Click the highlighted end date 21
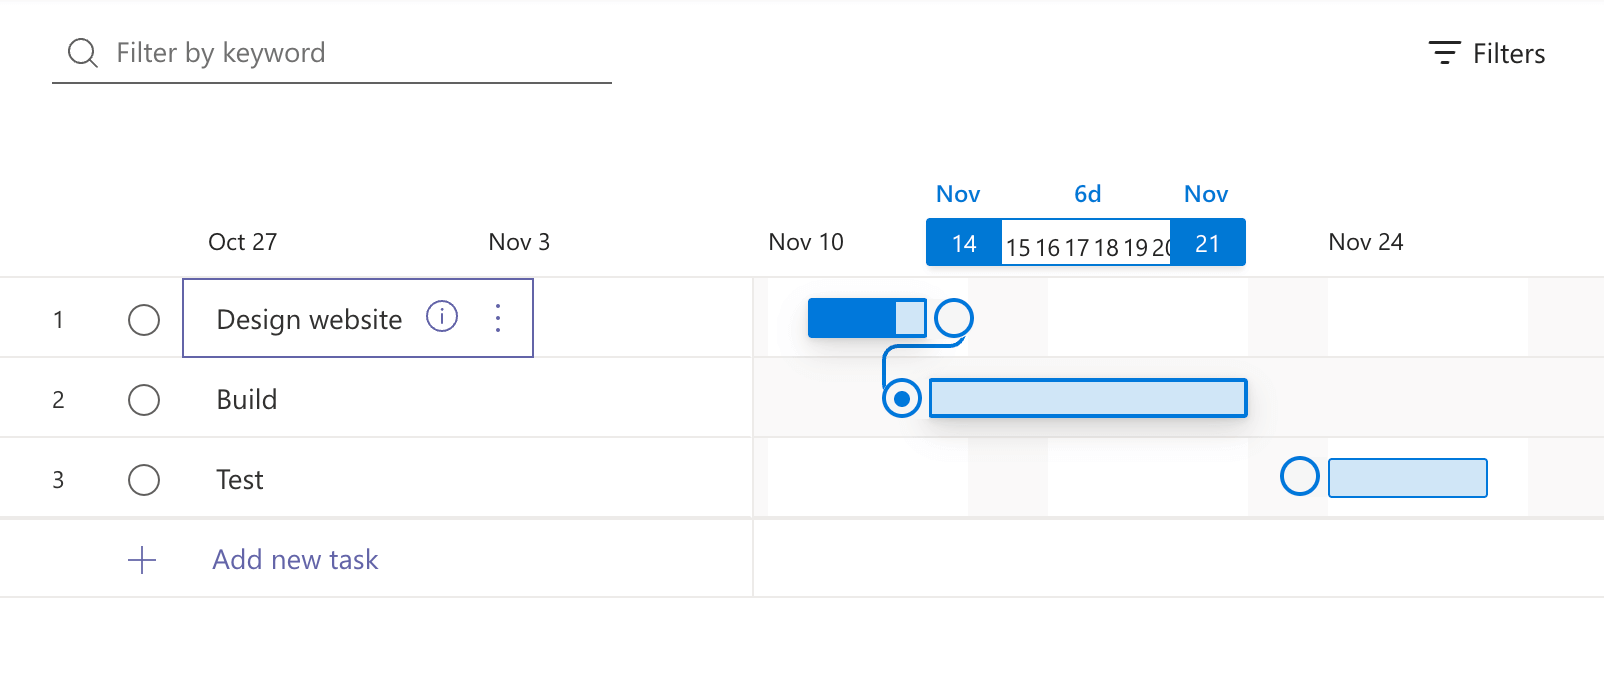 [1208, 244]
